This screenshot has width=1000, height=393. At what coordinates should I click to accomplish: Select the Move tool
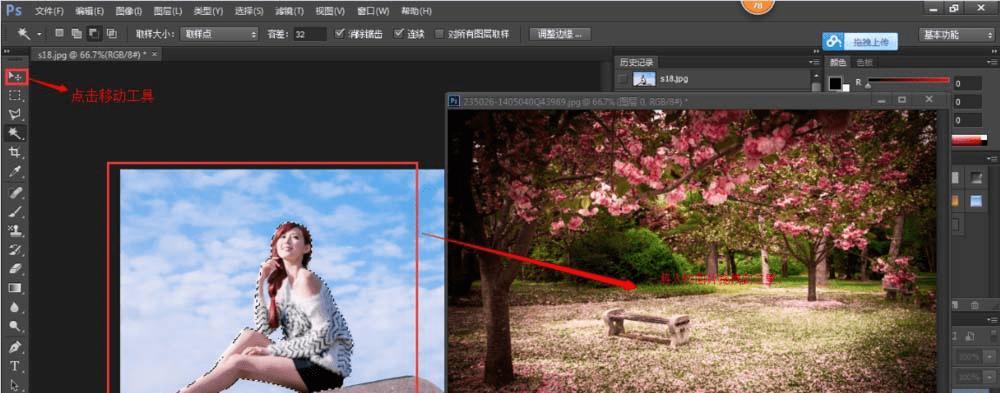click(16, 77)
